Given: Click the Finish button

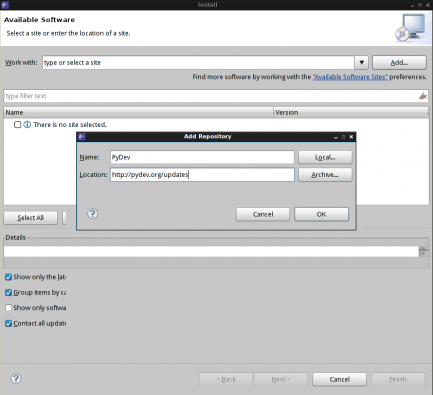Looking at the screenshot, I should coord(398,379).
